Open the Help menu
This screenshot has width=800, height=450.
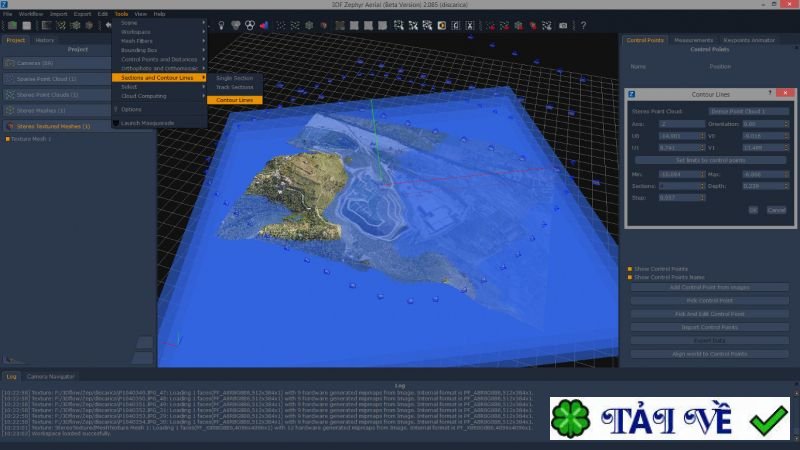pyautogui.click(x=159, y=14)
